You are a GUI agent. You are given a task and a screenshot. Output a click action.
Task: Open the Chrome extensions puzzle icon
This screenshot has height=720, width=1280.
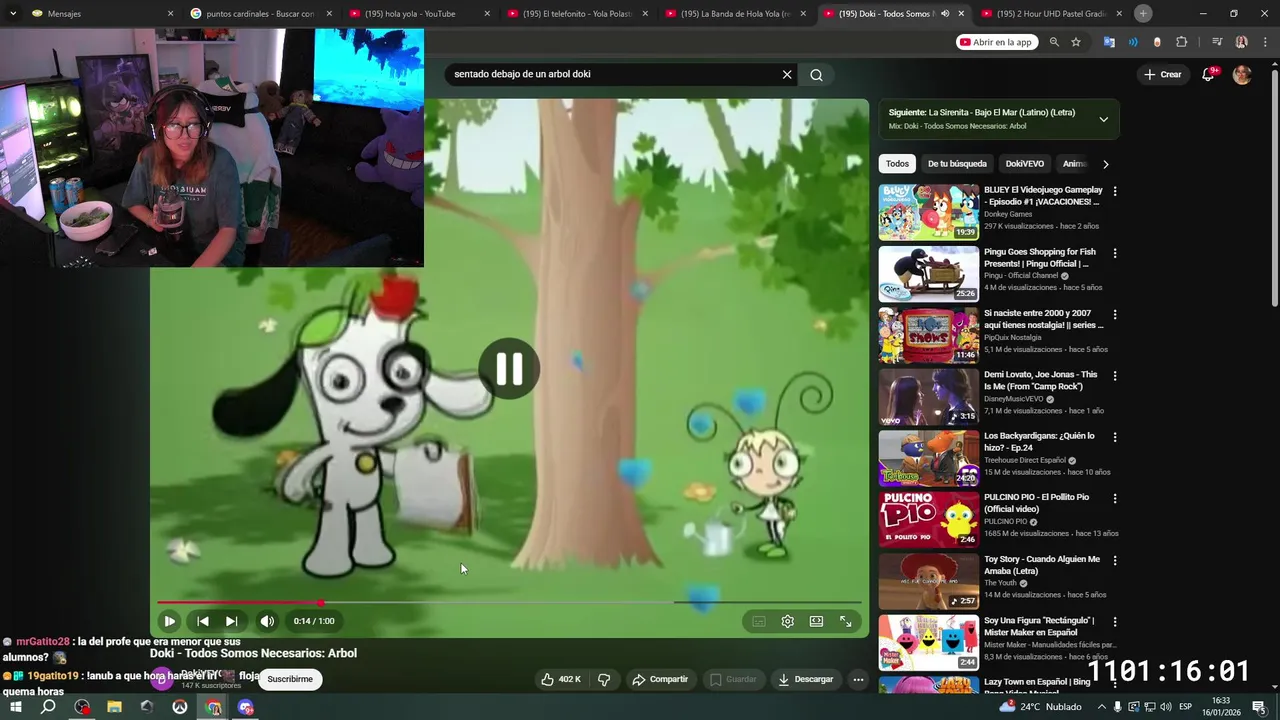1182,42
